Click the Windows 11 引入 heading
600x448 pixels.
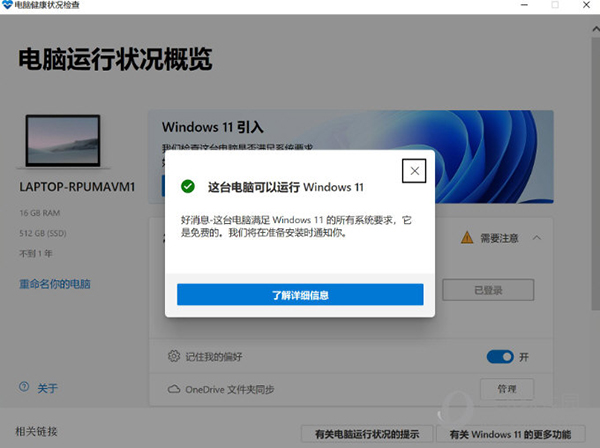213,127
